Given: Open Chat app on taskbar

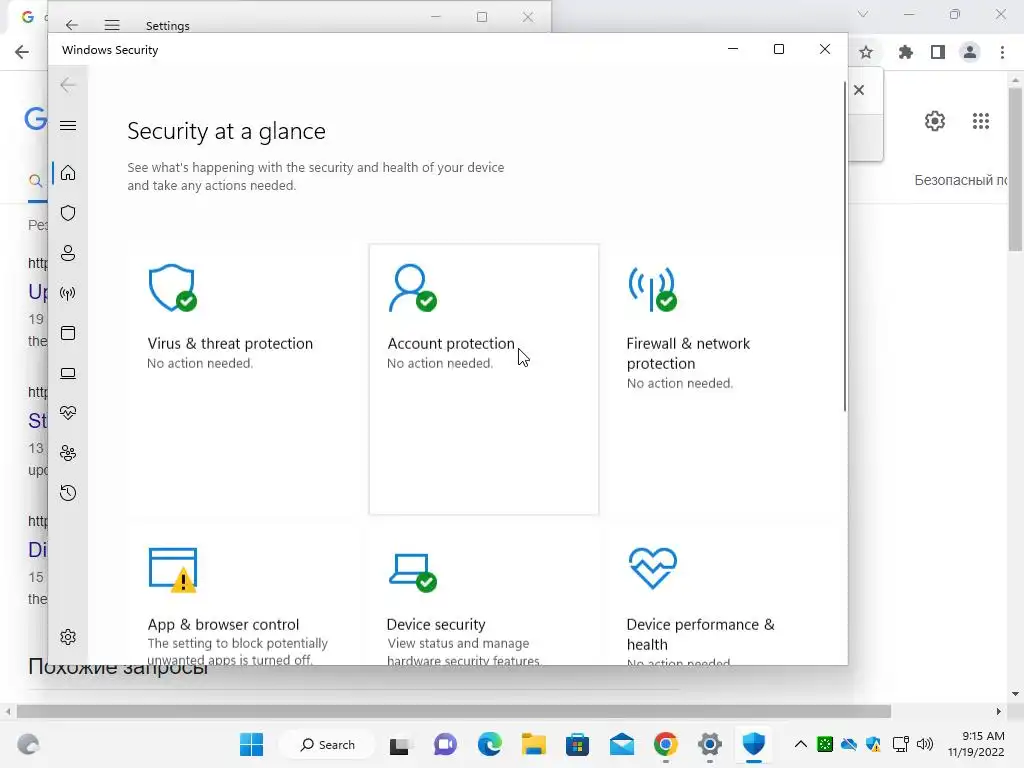Looking at the screenshot, I should (x=445, y=744).
